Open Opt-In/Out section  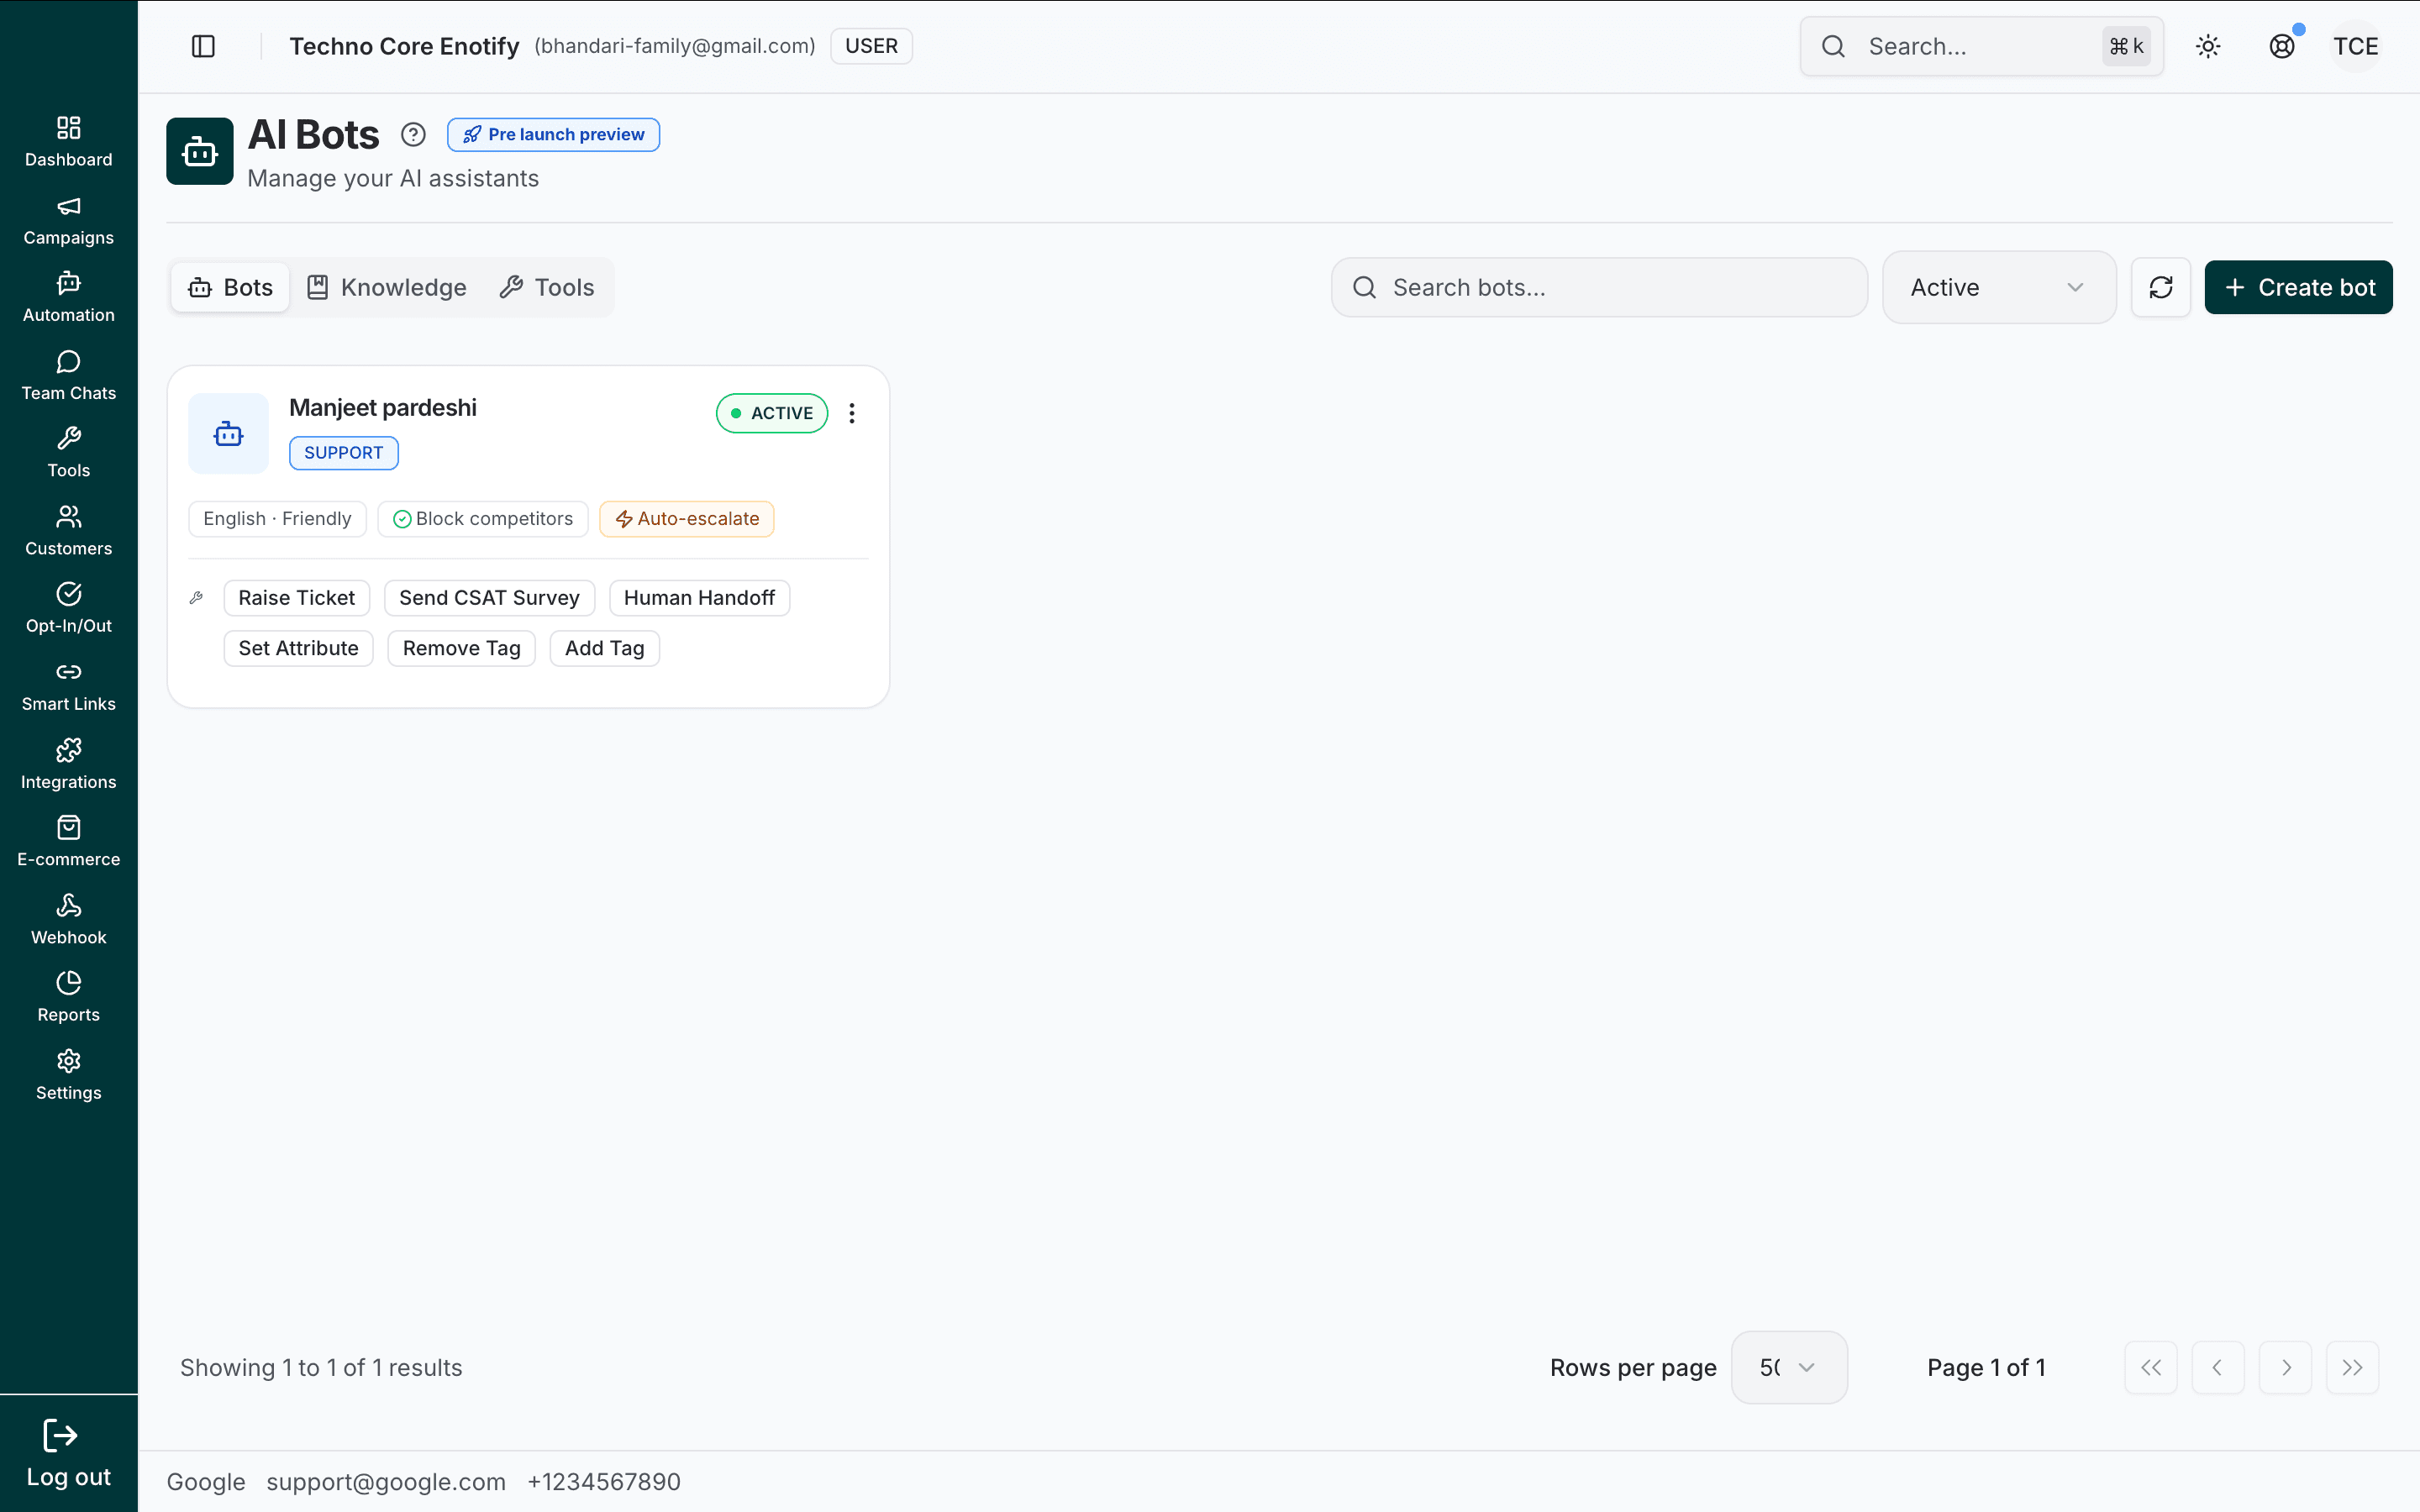pyautogui.click(x=68, y=608)
